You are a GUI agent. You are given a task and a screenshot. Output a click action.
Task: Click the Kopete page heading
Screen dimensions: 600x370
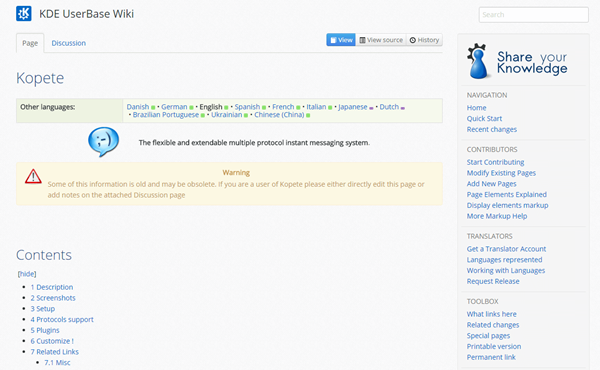tap(40, 78)
